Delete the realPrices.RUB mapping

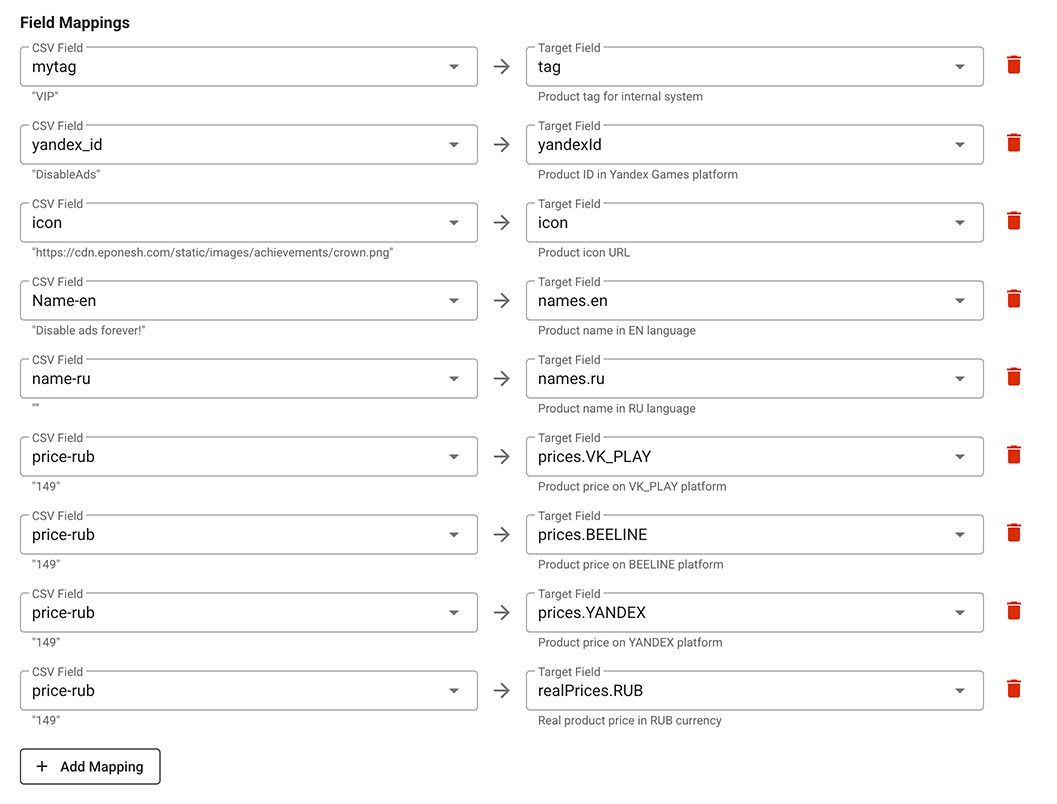coord(1013,690)
